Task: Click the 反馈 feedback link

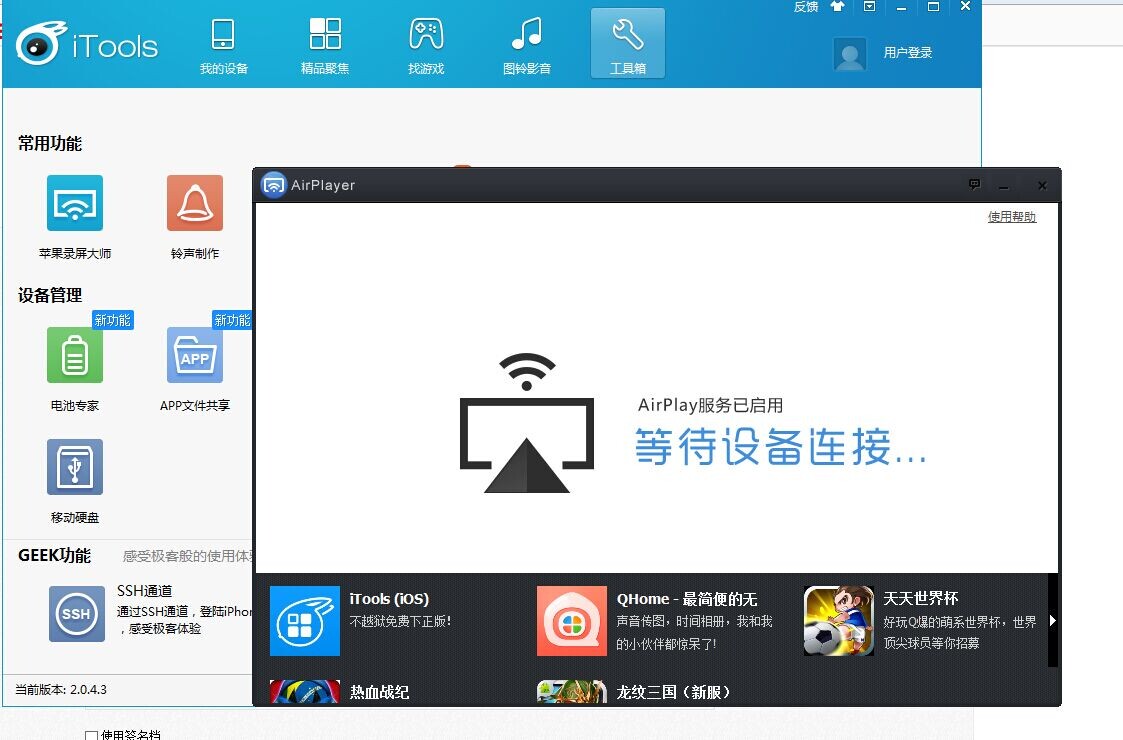Action: pos(806,6)
